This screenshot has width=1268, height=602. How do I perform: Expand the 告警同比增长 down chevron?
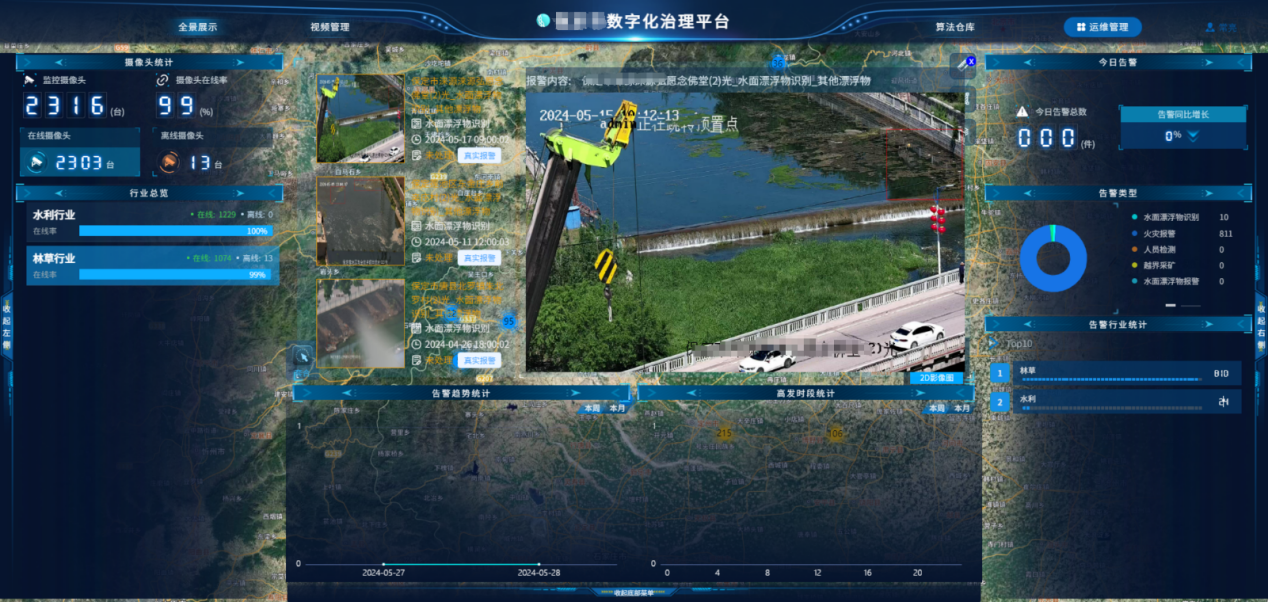coord(1193,136)
